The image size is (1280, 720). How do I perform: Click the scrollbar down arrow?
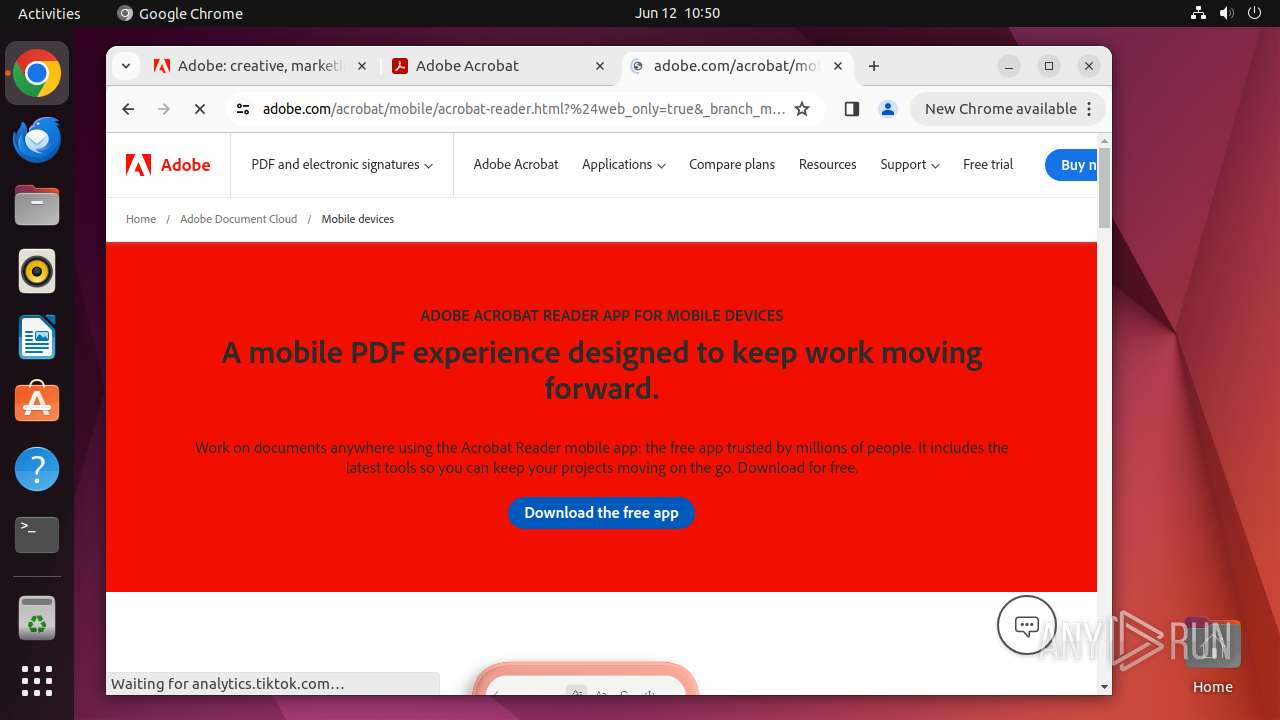1104,687
